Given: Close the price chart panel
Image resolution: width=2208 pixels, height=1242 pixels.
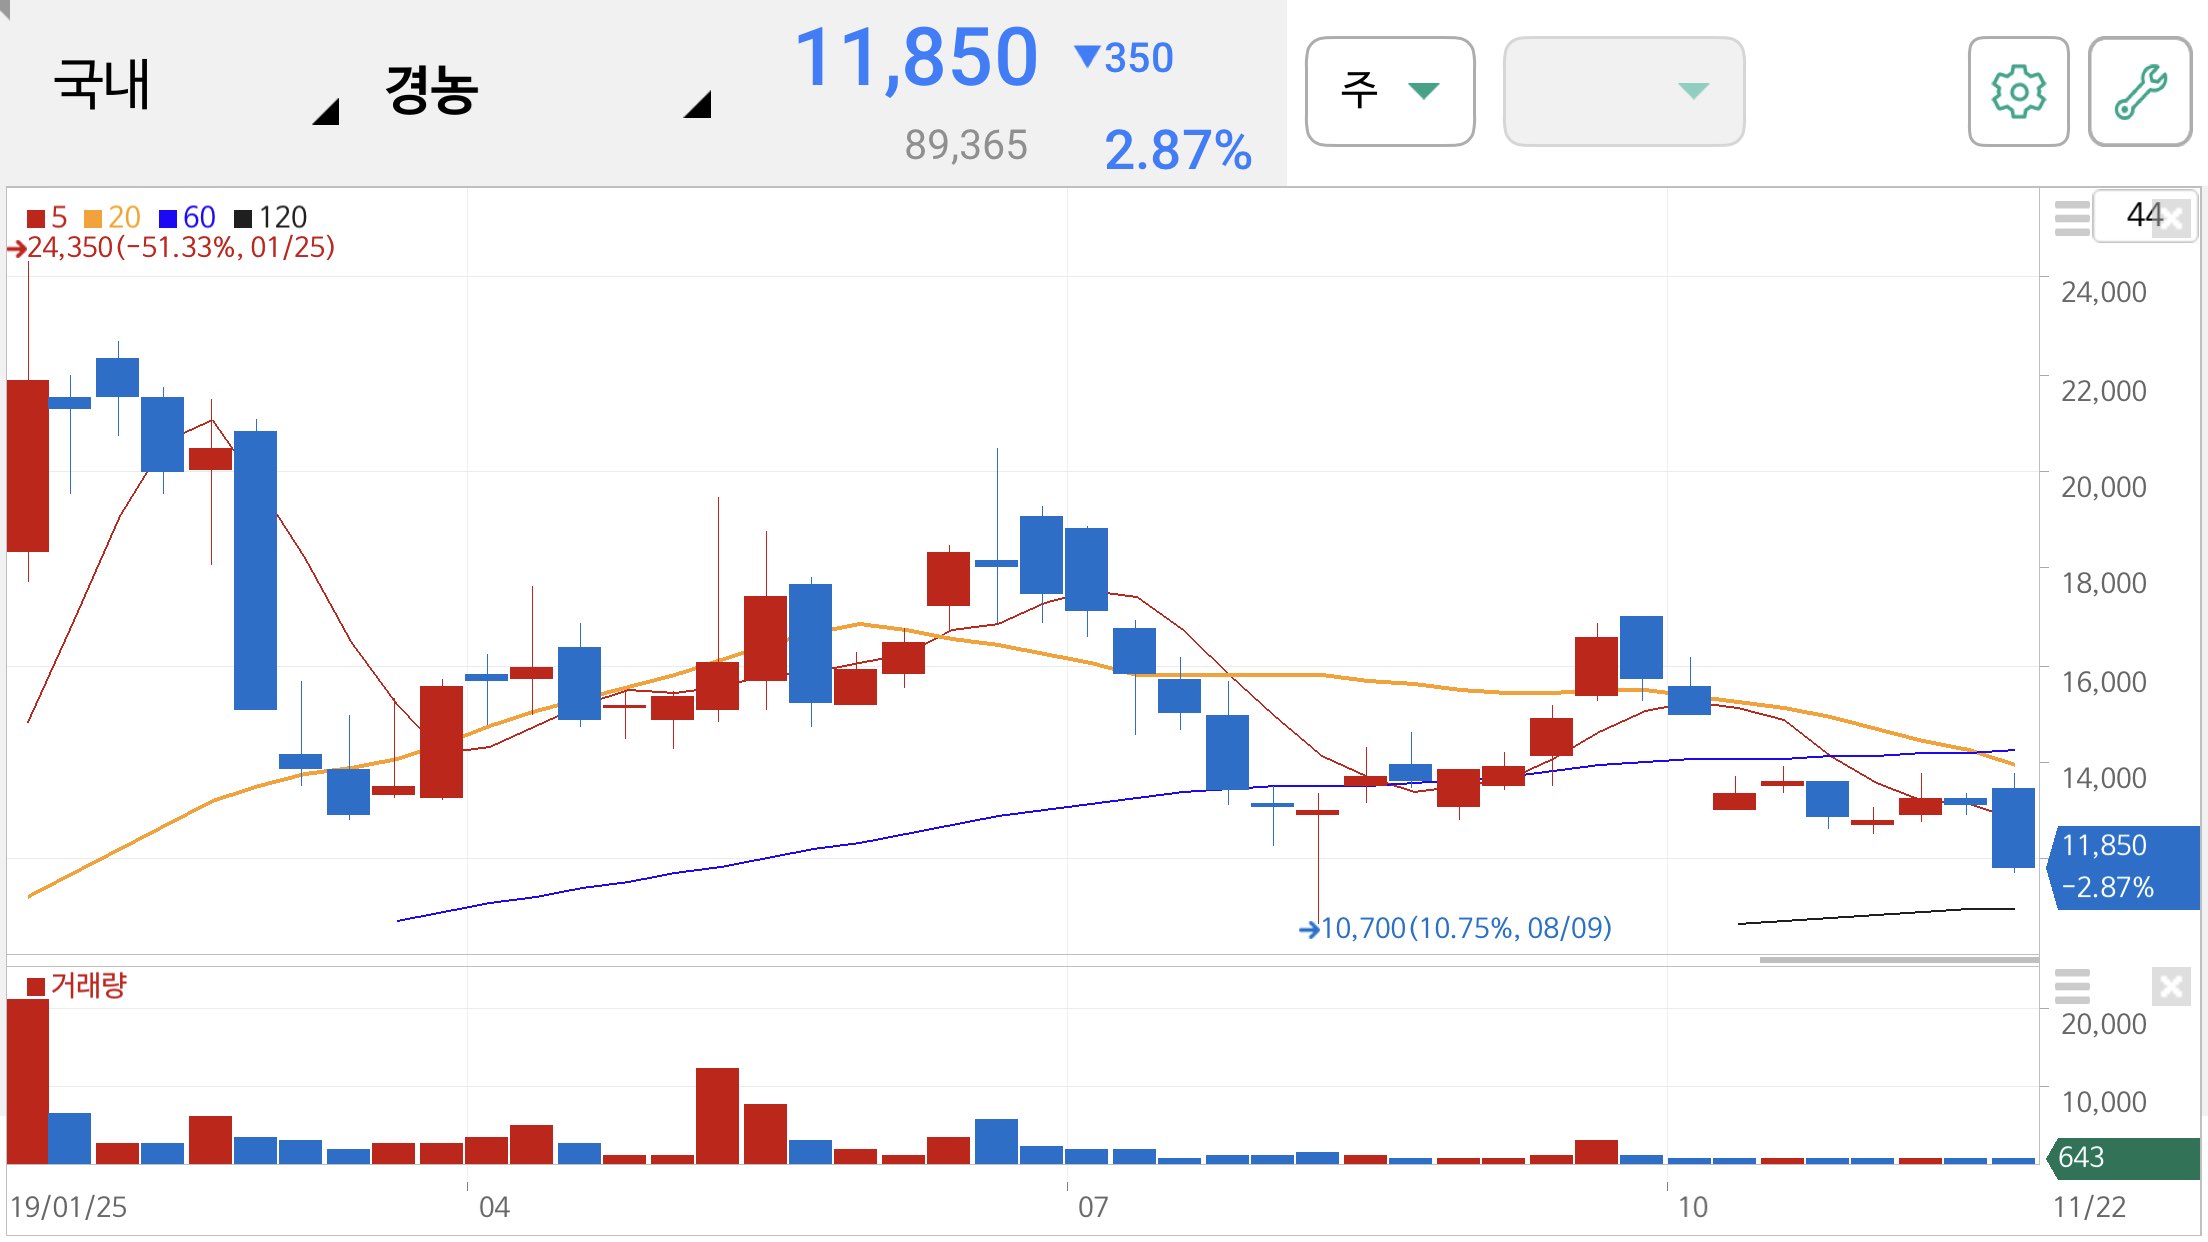Looking at the screenshot, I should coord(2172,218).
